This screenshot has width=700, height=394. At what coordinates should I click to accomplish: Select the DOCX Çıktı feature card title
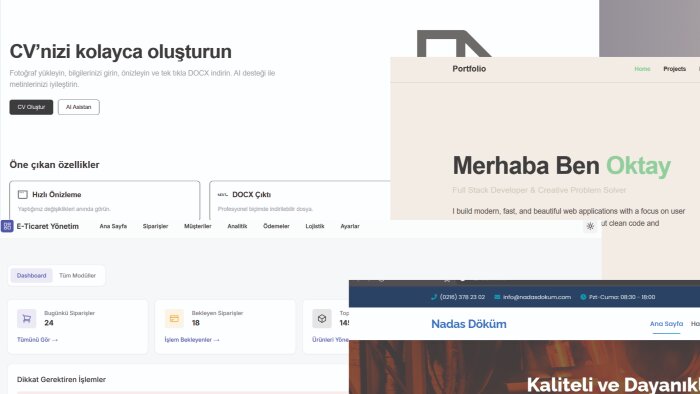click(251, 195)
